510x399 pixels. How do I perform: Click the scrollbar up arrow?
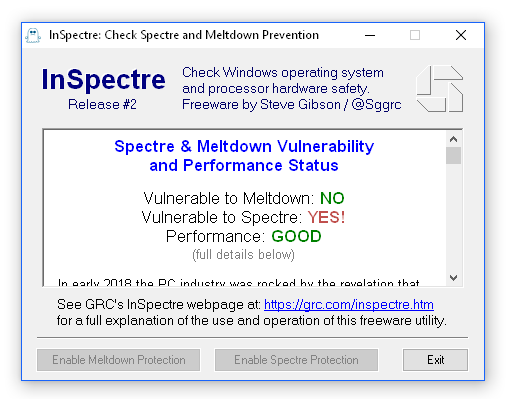pos(453,139)
